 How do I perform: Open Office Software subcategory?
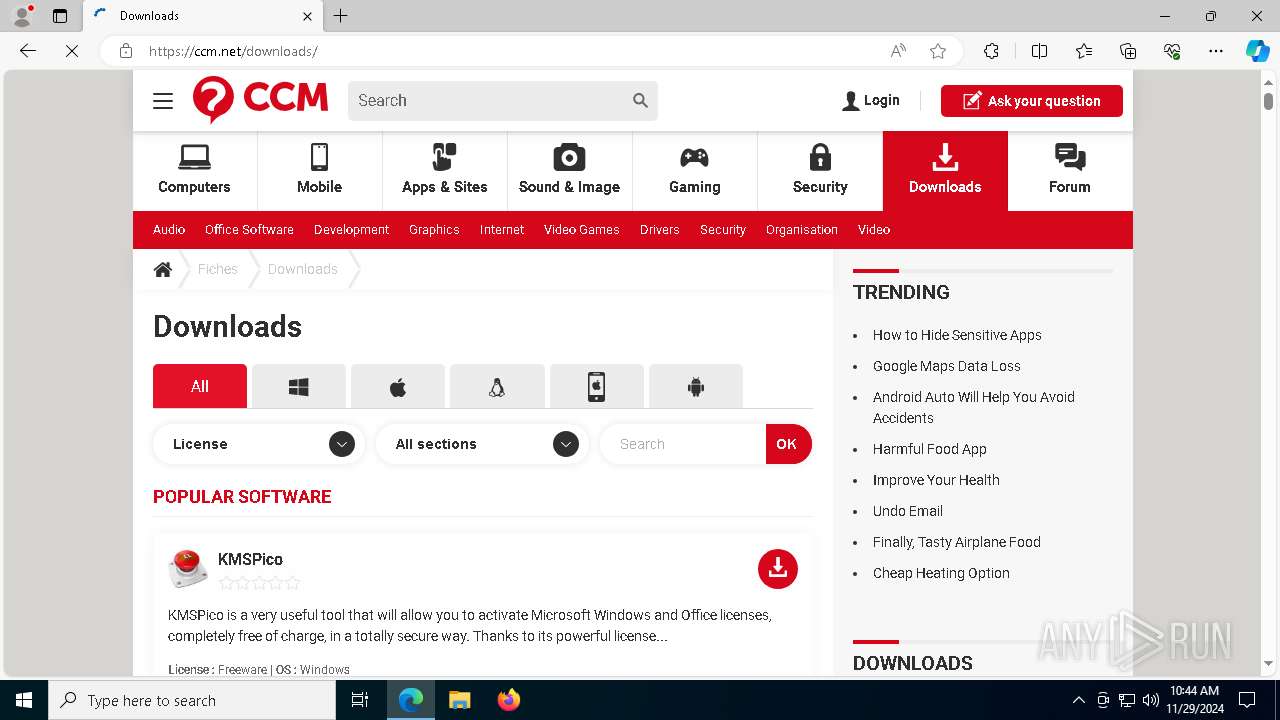click(x=249, y=230)
